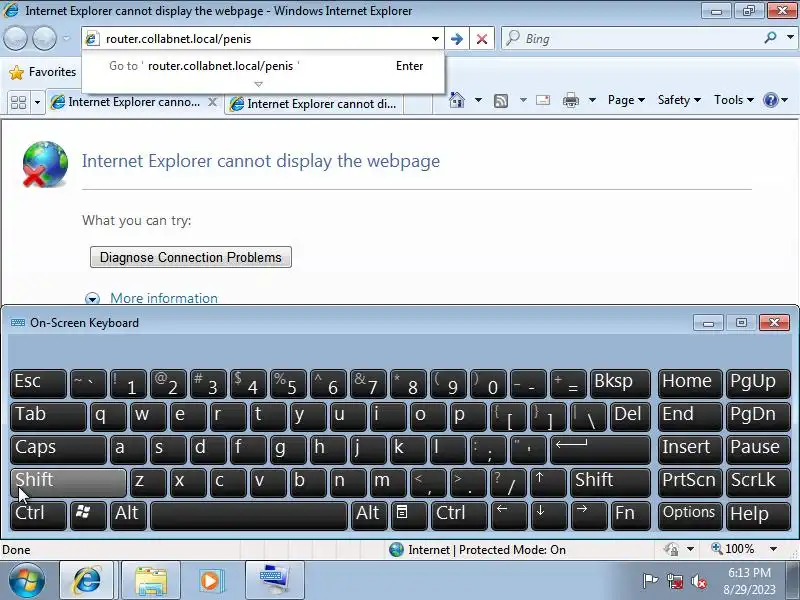Screen dimensions: 800x600
Task: Open the Safety menu
Action: [x=679, y=100]
